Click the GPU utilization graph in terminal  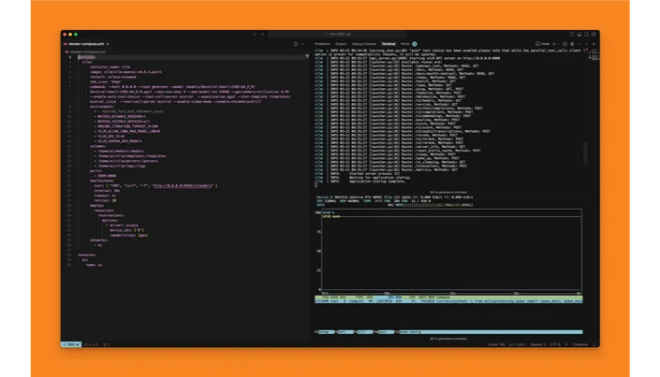tap(451, 250)
